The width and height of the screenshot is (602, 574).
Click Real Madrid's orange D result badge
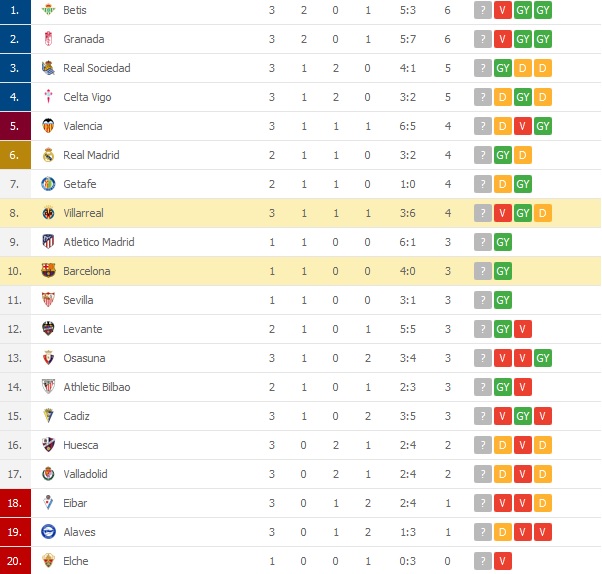[x=523, y=155]
